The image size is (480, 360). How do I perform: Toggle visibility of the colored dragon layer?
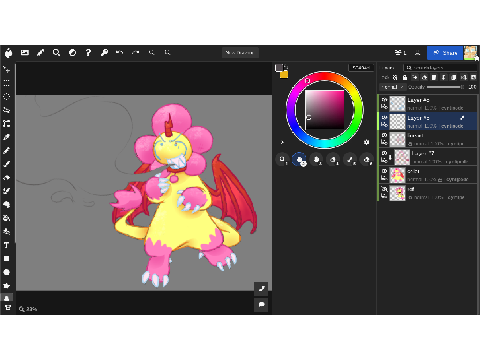(x=384, y=171)
